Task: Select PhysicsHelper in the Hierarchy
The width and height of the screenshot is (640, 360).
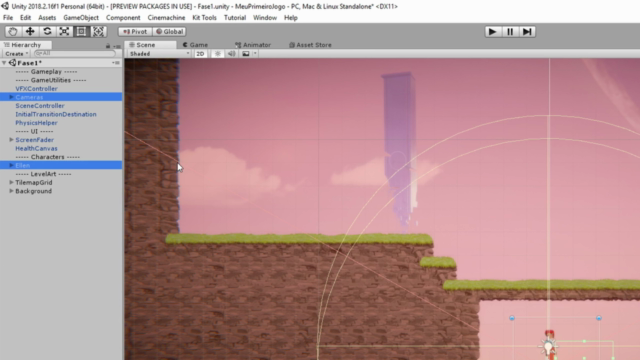Action: tap(36, 123)
